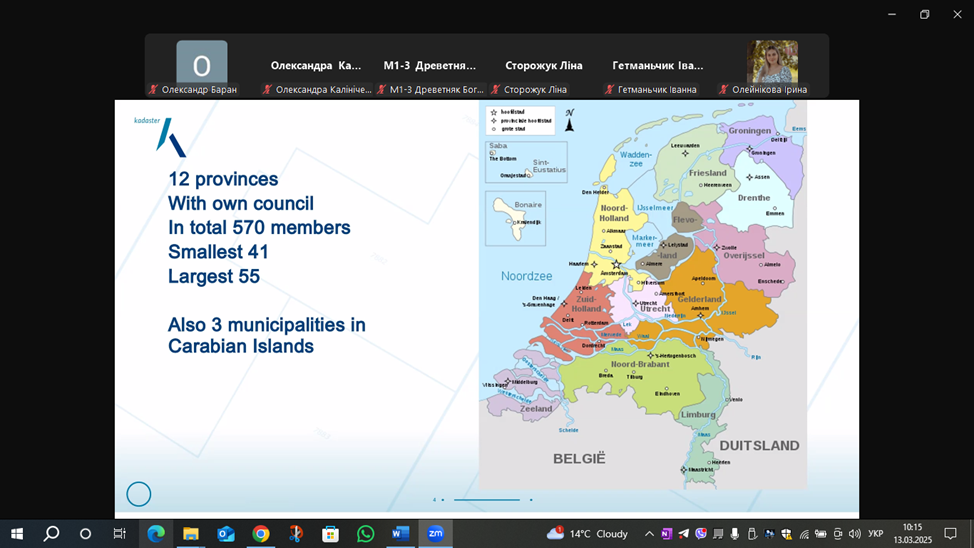Expand hidden system tray icons chevron

[x=649, y=534]
